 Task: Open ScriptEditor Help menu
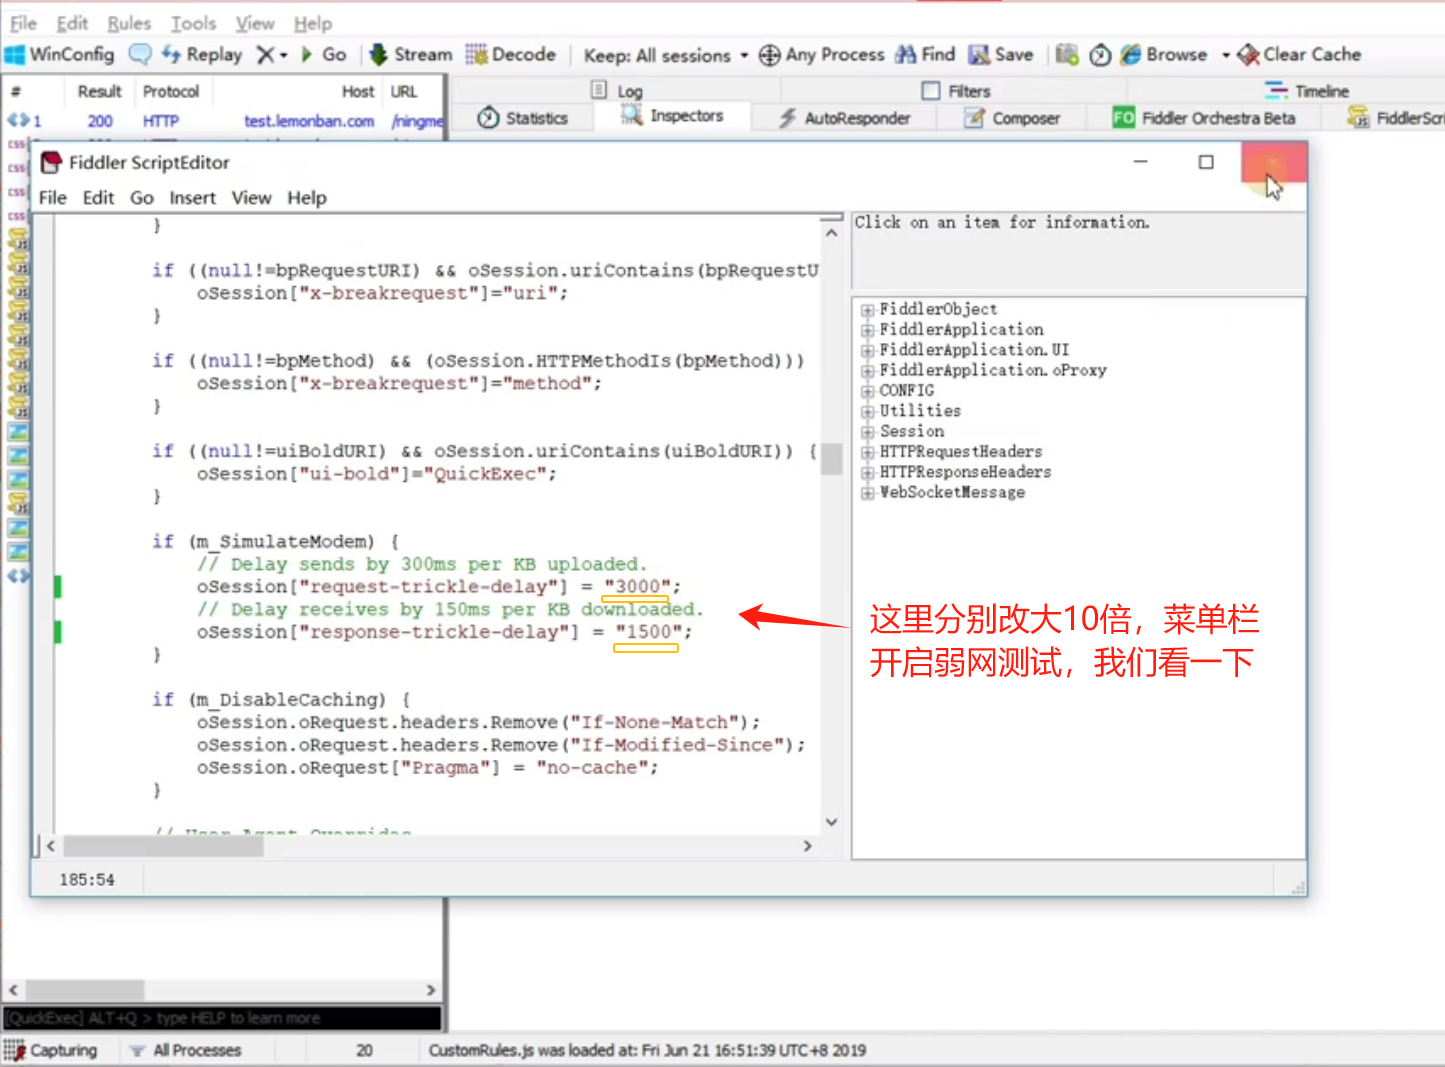click(307, 198)
